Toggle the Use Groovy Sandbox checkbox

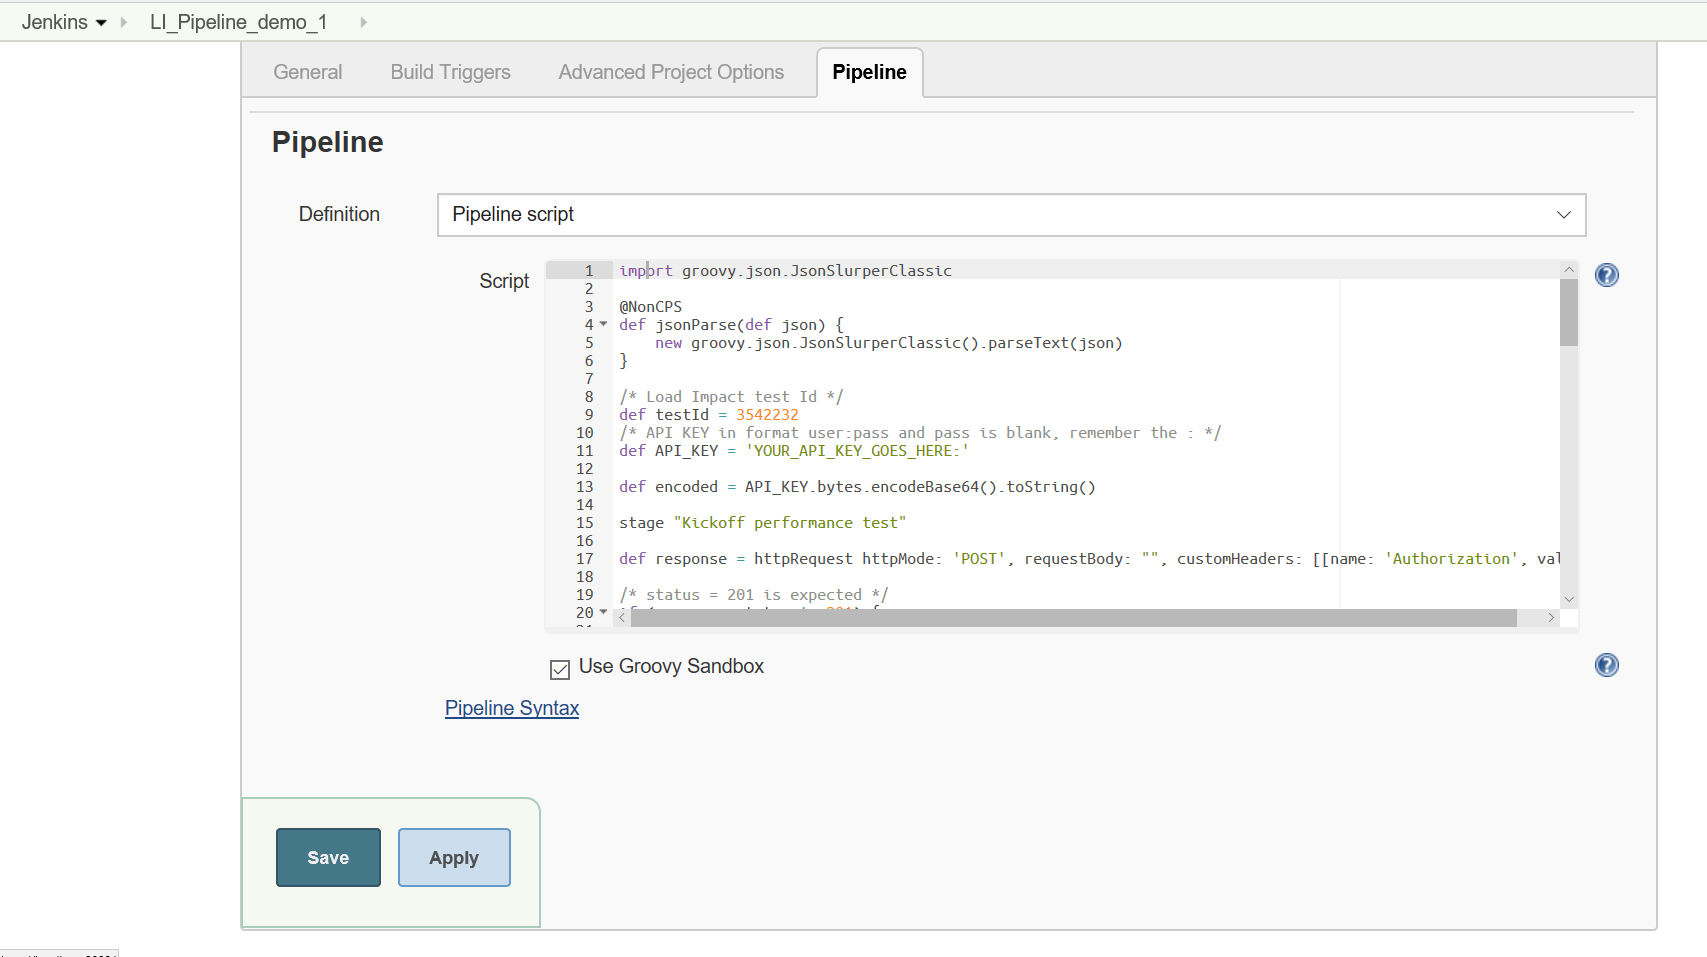pos(560,669)
